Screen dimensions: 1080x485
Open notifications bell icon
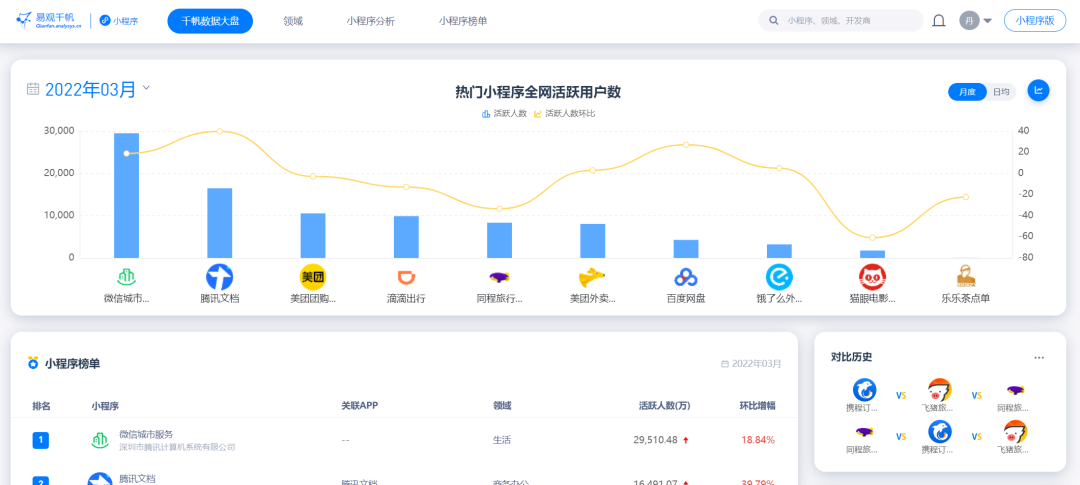coord(938,21)
